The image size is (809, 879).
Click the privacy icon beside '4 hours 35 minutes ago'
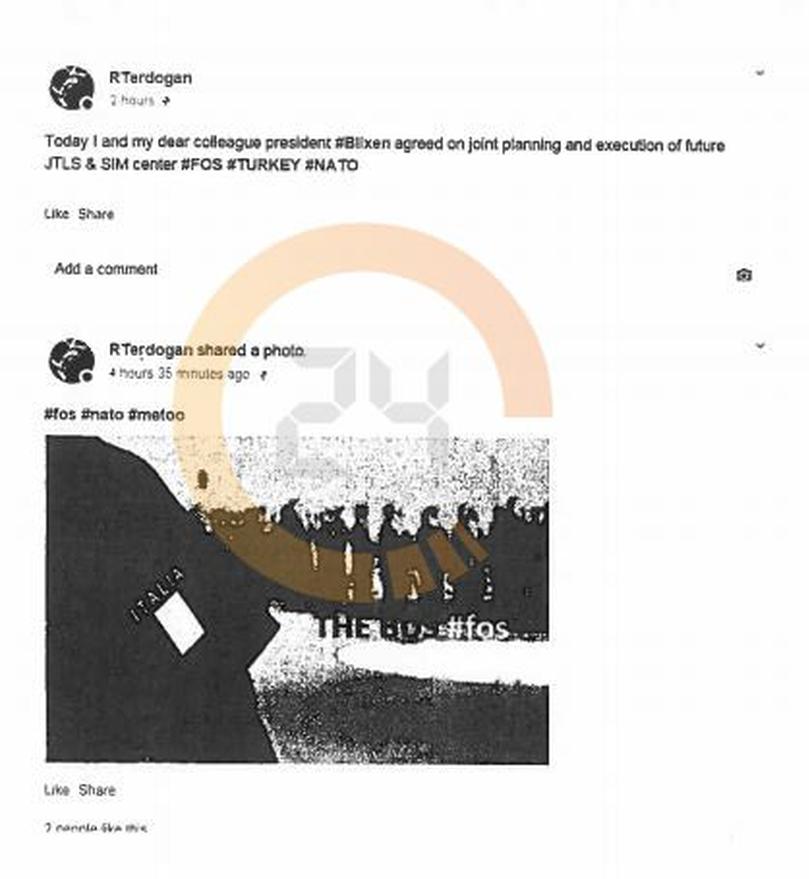263,375
